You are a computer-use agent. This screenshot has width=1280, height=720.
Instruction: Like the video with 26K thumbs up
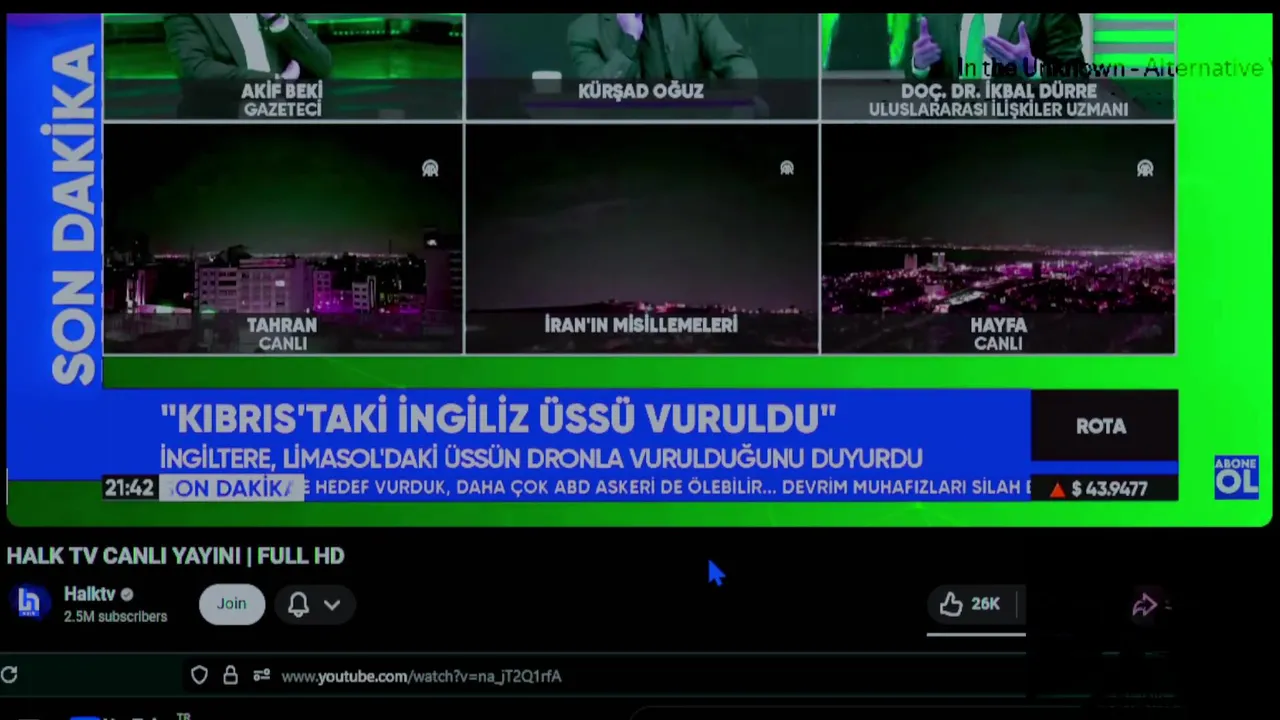point(970,604)
